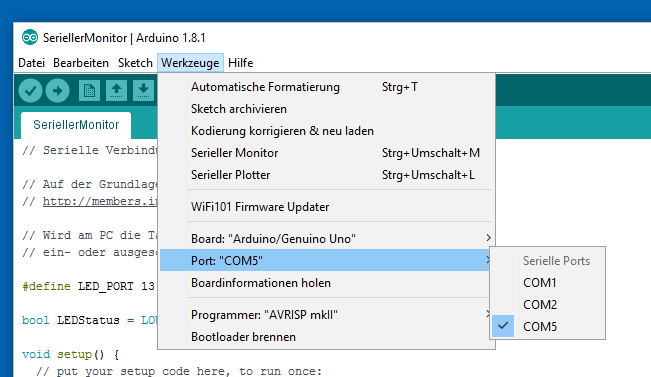Open the Hilfe menu
The height and width of the screenshot is (377, 651).
pos(240,63)
